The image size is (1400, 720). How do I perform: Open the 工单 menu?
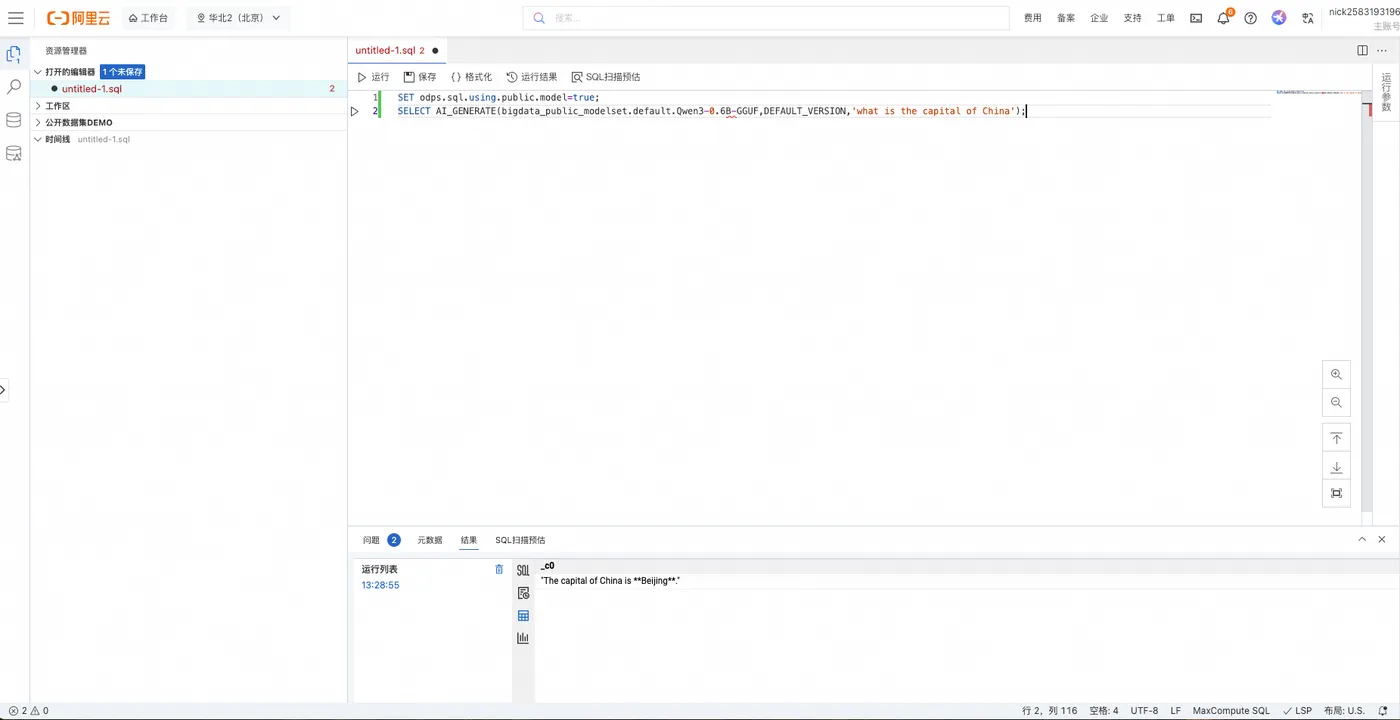(x=1166, y=18)
